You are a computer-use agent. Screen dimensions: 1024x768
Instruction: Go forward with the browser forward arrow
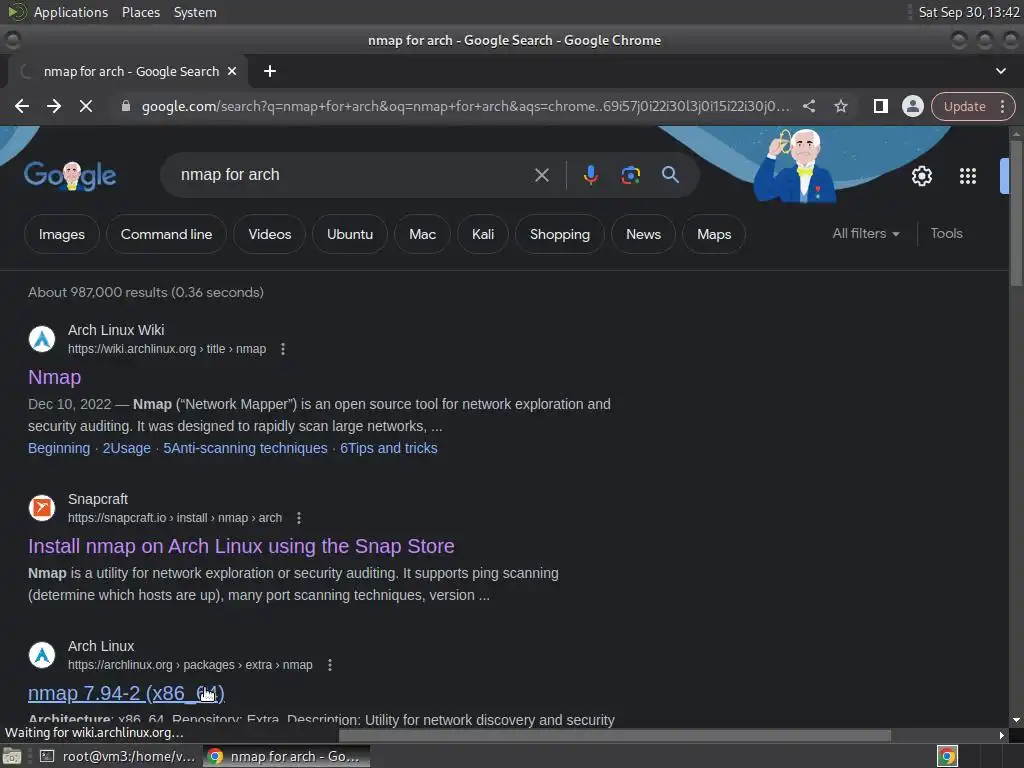coord(54,106)
